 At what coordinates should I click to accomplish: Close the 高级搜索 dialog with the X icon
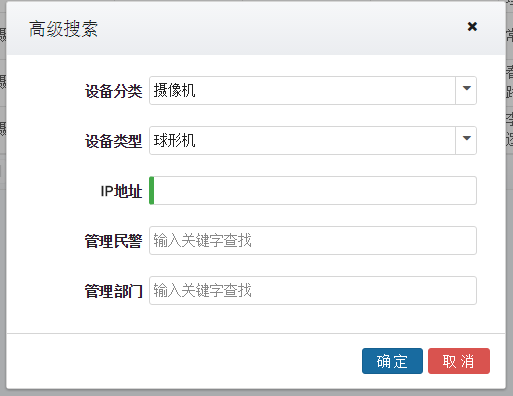tap(472, 27)
